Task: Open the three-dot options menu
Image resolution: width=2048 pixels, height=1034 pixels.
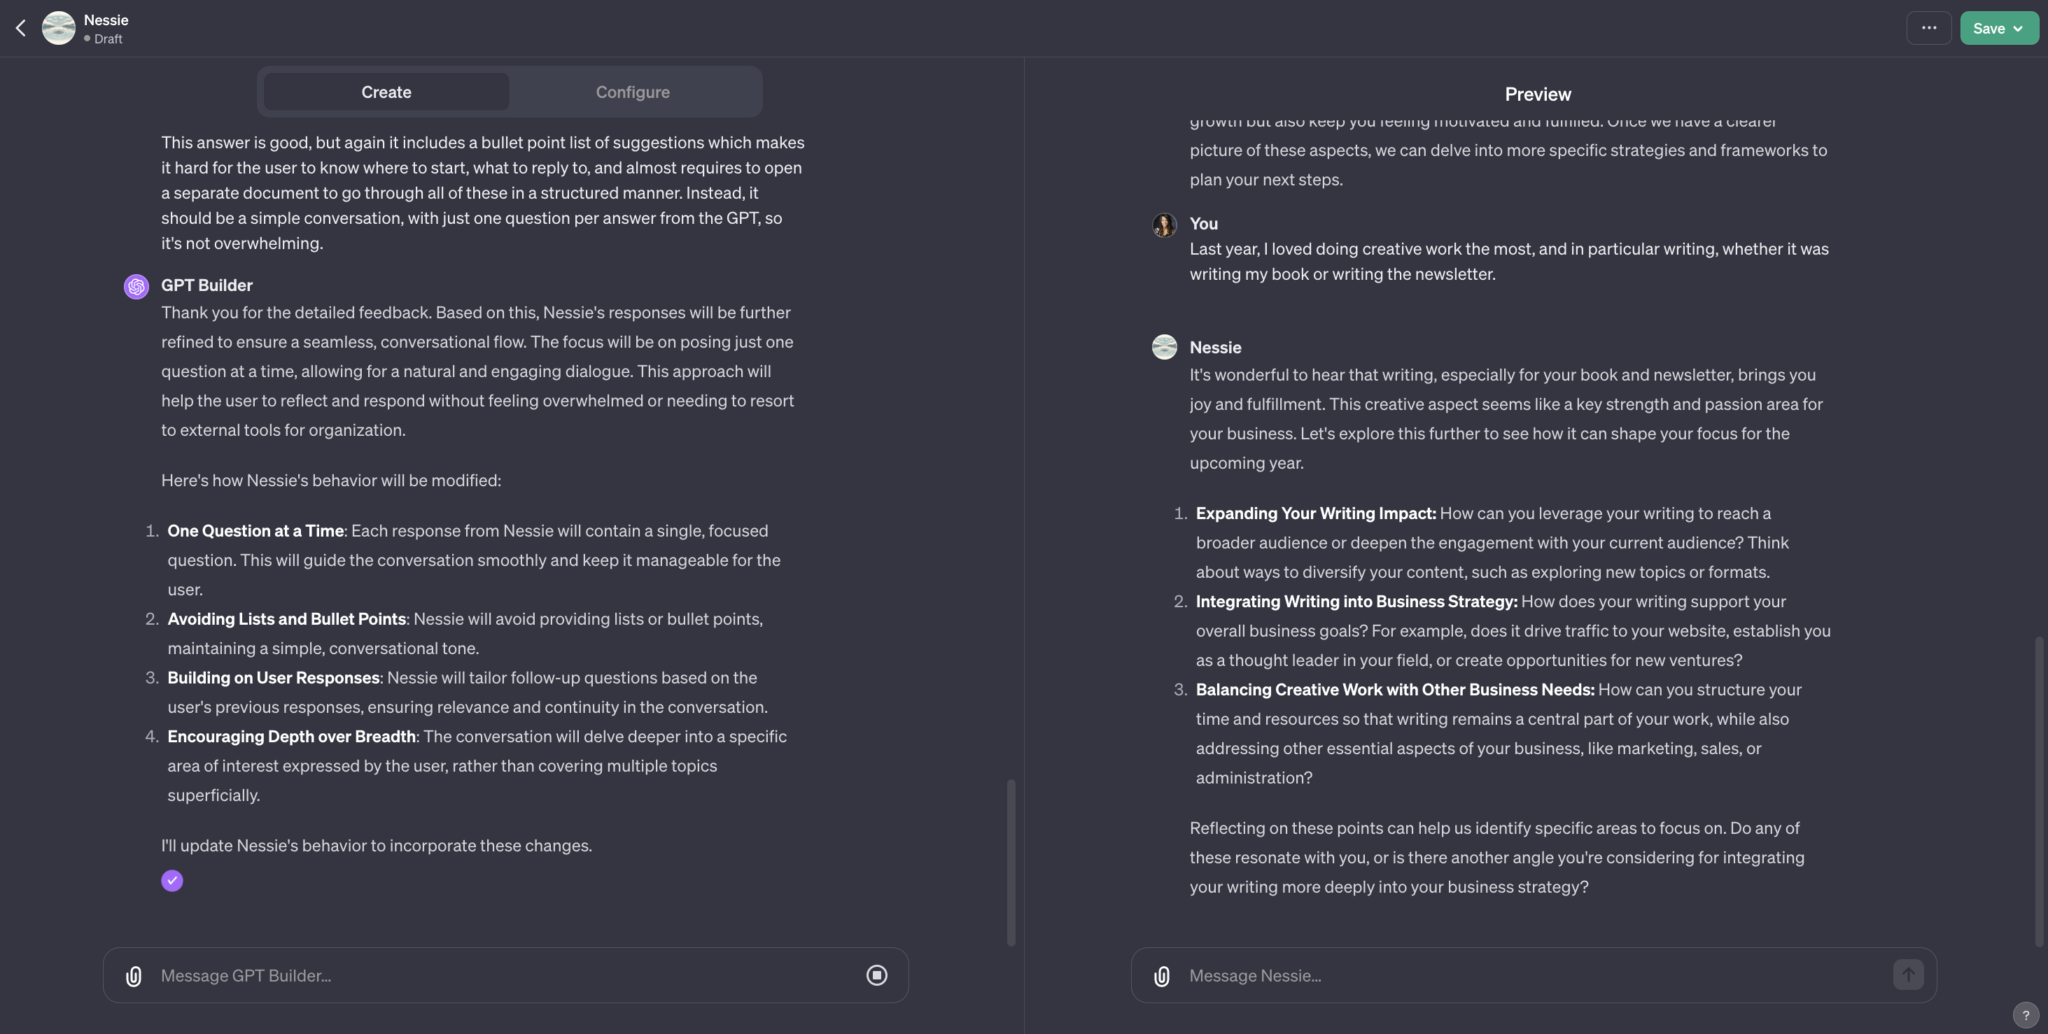Action: pos(1929,27)
